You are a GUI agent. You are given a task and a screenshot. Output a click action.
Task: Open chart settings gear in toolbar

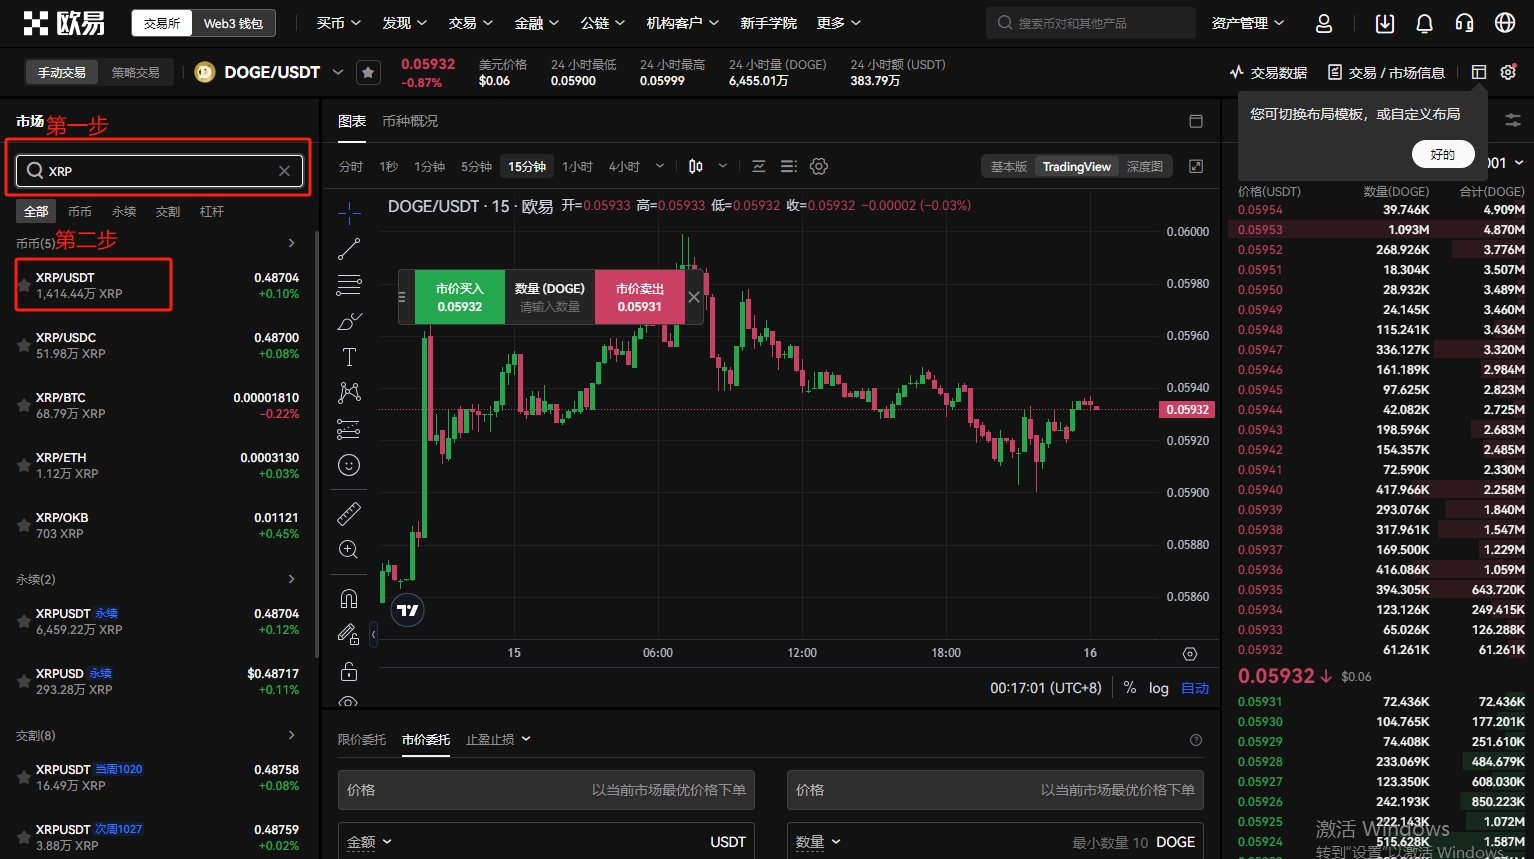pos(819,166)
